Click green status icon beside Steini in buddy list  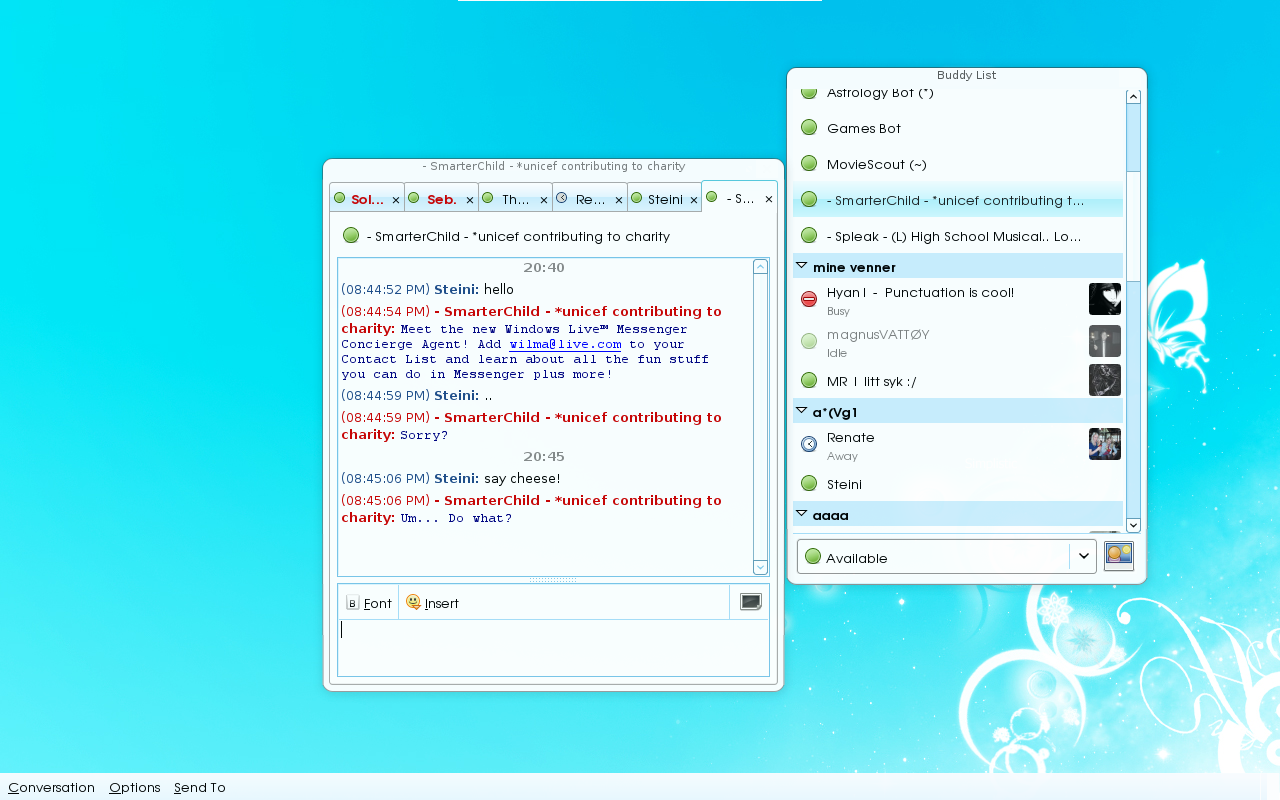(x=809, y=484)
